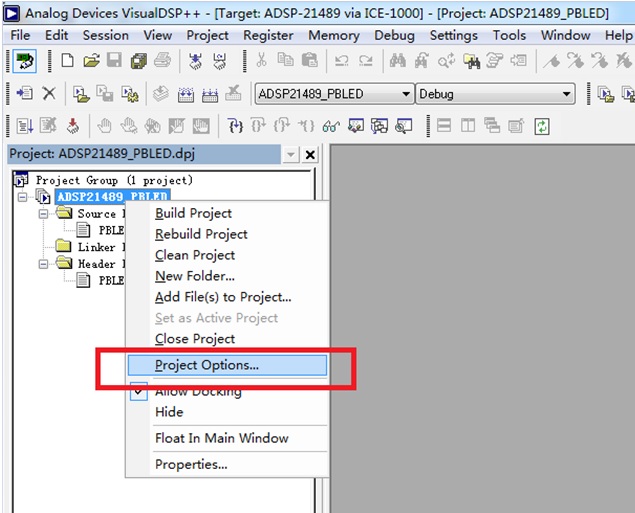Click the glasses watch icon
Viewport: 635px width, 513px height.
(x=331, y=126)
